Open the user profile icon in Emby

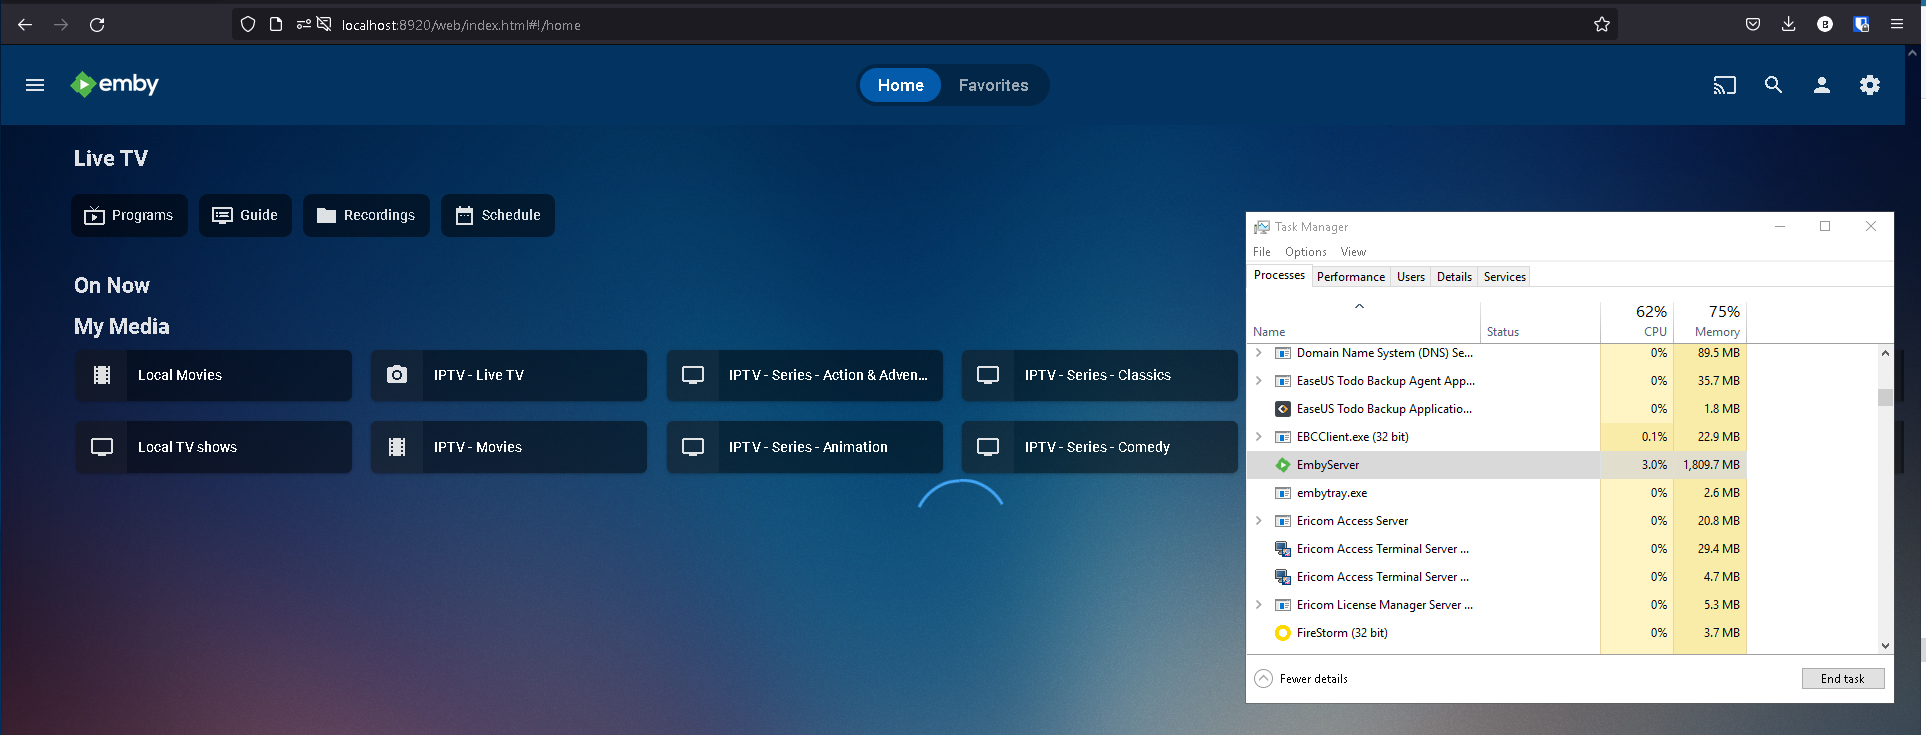point(1822,85)
